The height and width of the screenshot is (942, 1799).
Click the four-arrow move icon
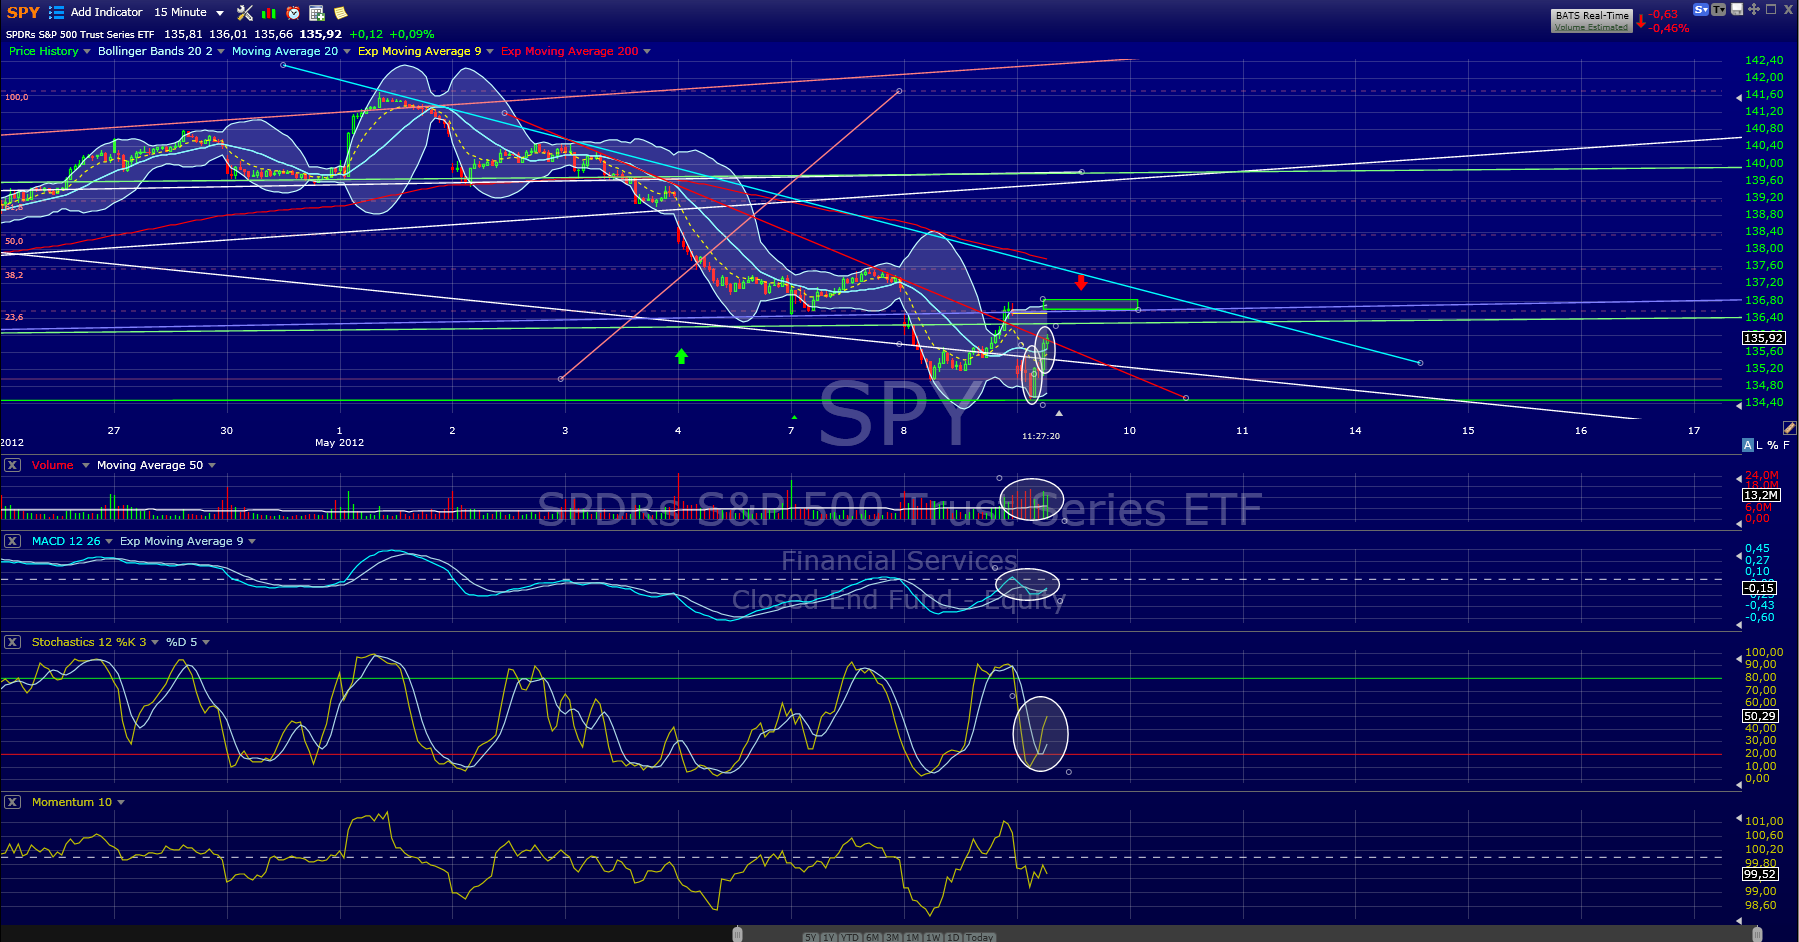(x=1754, y=9)
